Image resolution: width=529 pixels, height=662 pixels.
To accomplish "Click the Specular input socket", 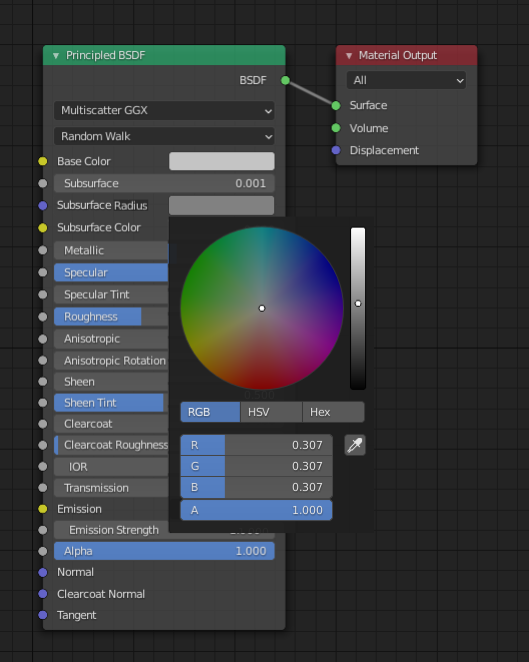I will click(x=43, y=272).
